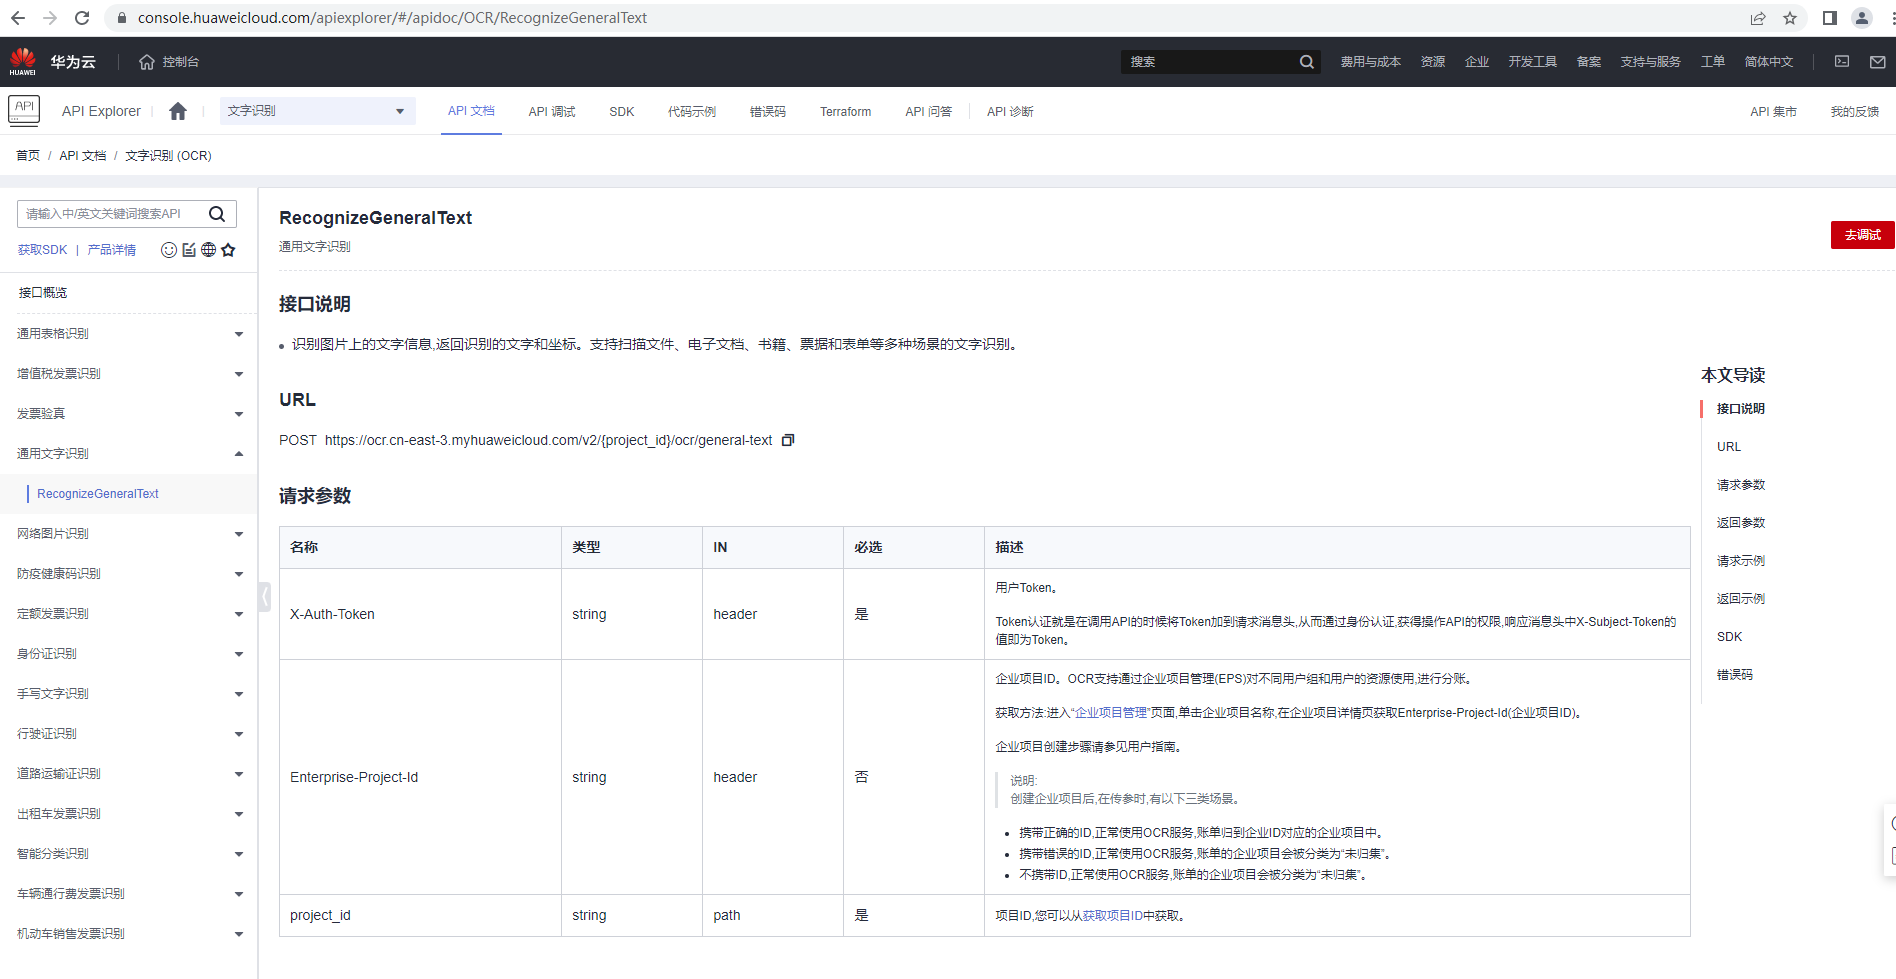Open API 集市 link

(x=1774, y=112)
